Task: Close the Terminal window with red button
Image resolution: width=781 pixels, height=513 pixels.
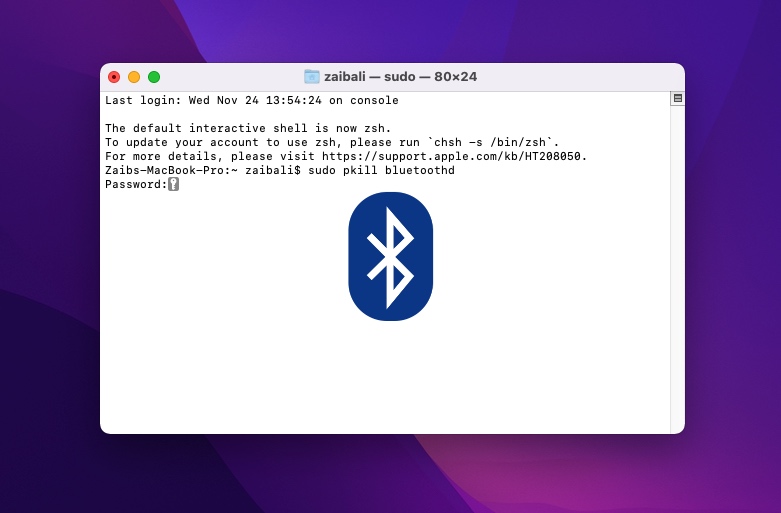Action: [114, 77]
